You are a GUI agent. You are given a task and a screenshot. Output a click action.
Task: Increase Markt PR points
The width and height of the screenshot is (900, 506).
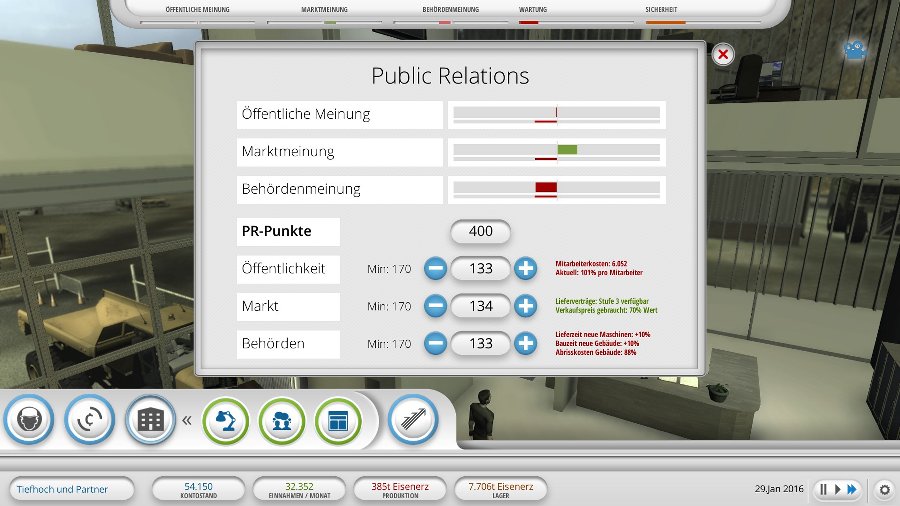click(526, 306)
